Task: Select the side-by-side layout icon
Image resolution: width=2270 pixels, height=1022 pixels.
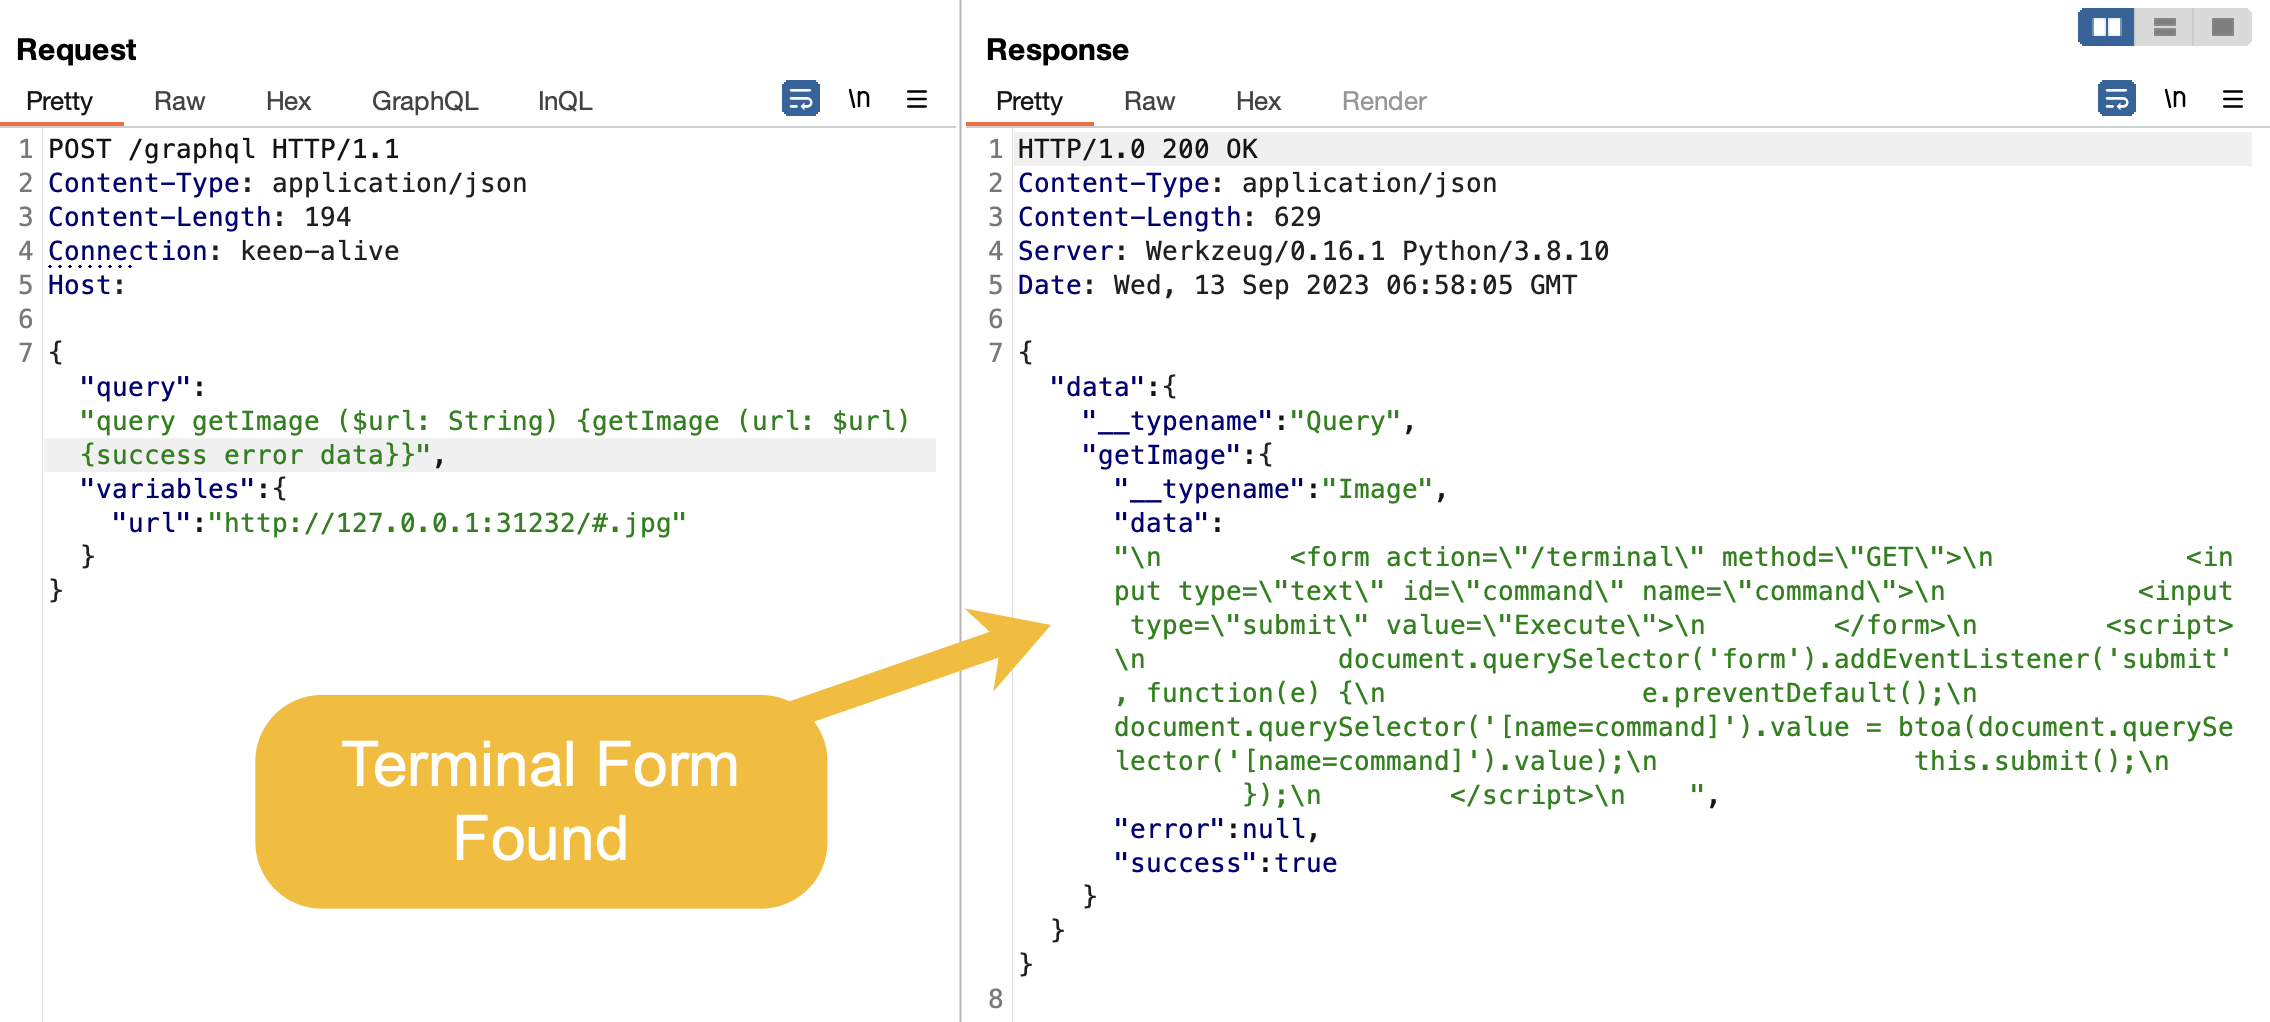Action: (x=2106, y=27)
